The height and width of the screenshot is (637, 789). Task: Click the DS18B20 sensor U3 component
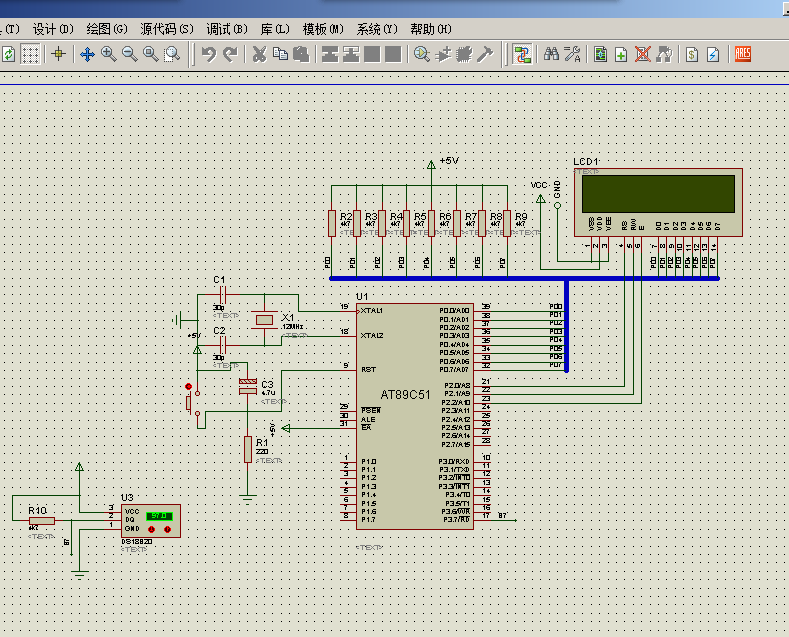pyautogui.click(x=151, y=521)
